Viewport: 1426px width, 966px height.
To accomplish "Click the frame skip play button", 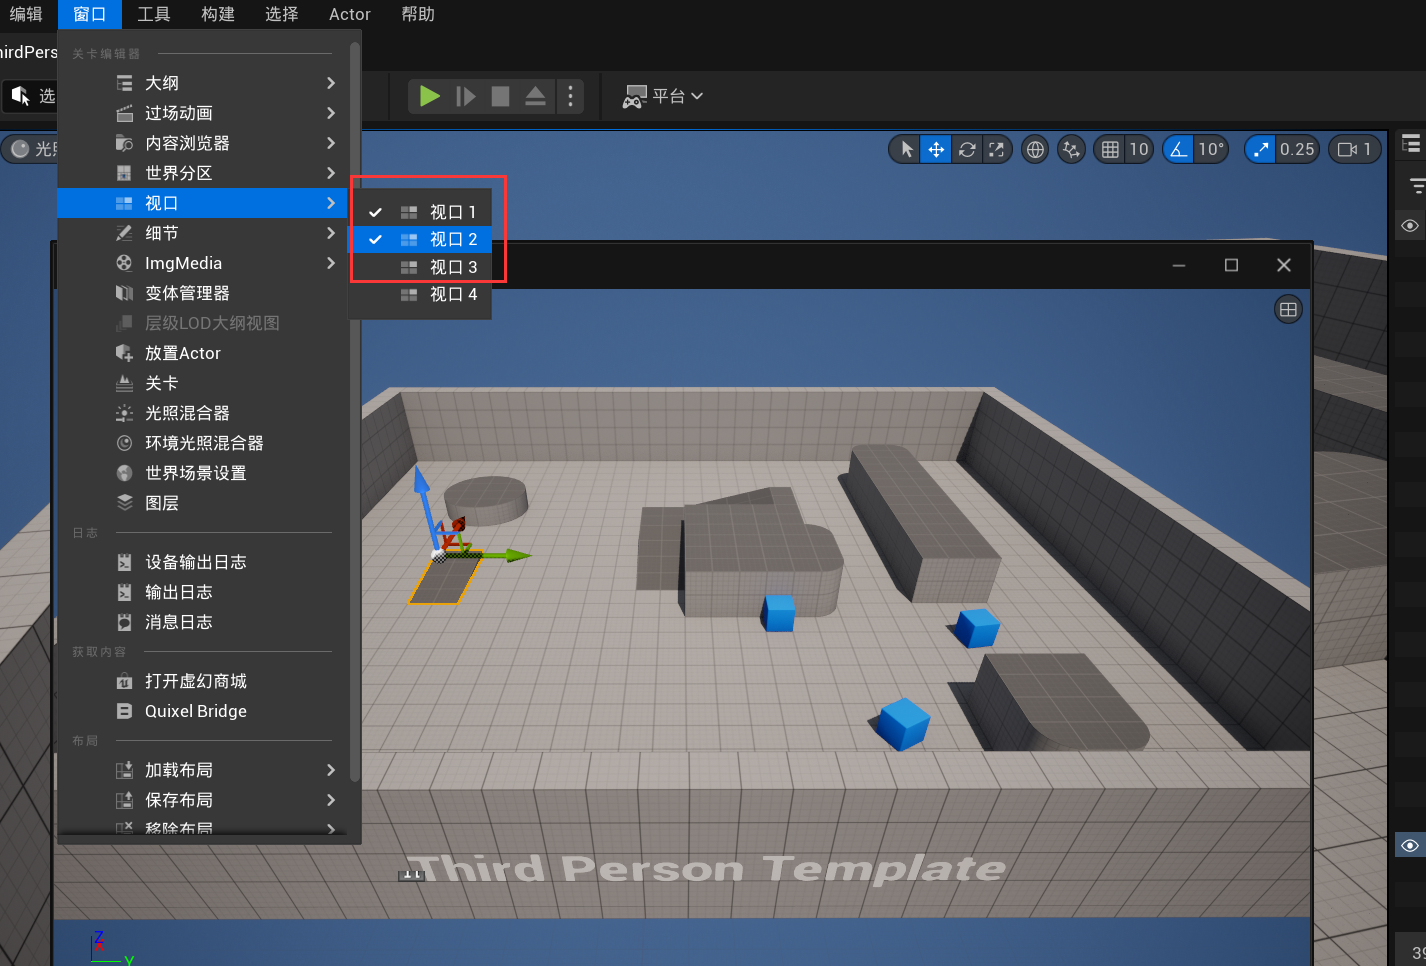I will coord(466,96).
